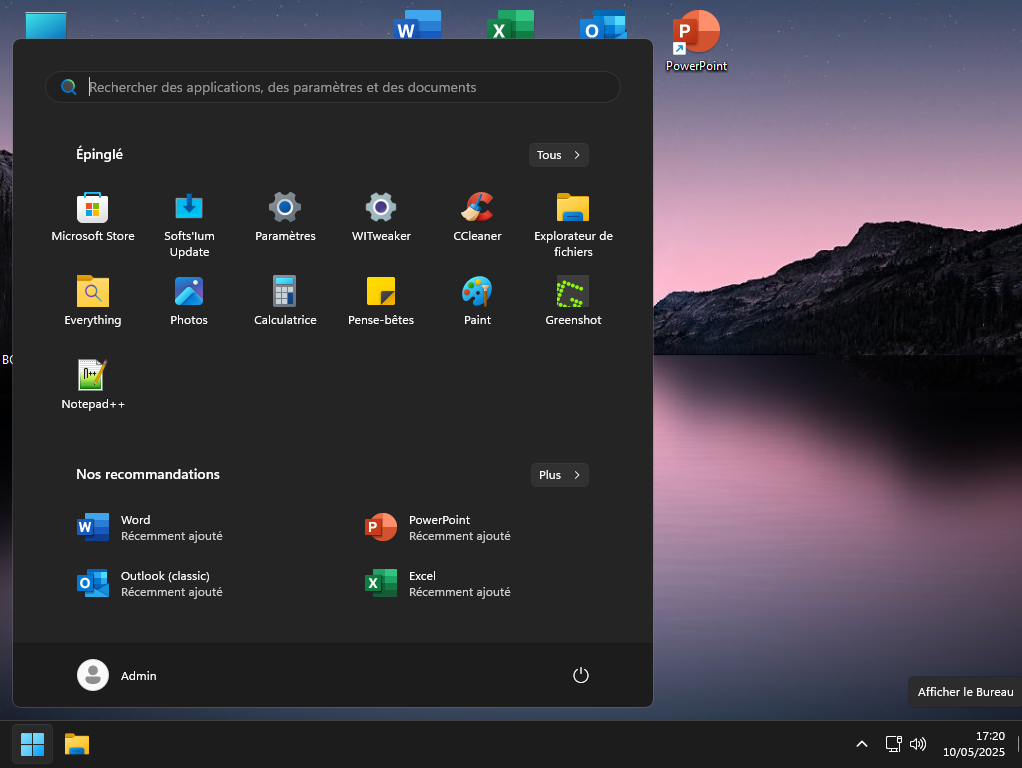Screen dimensions: 1022x768
Task: Open recommended Excel app
Action: coord(437,583)
